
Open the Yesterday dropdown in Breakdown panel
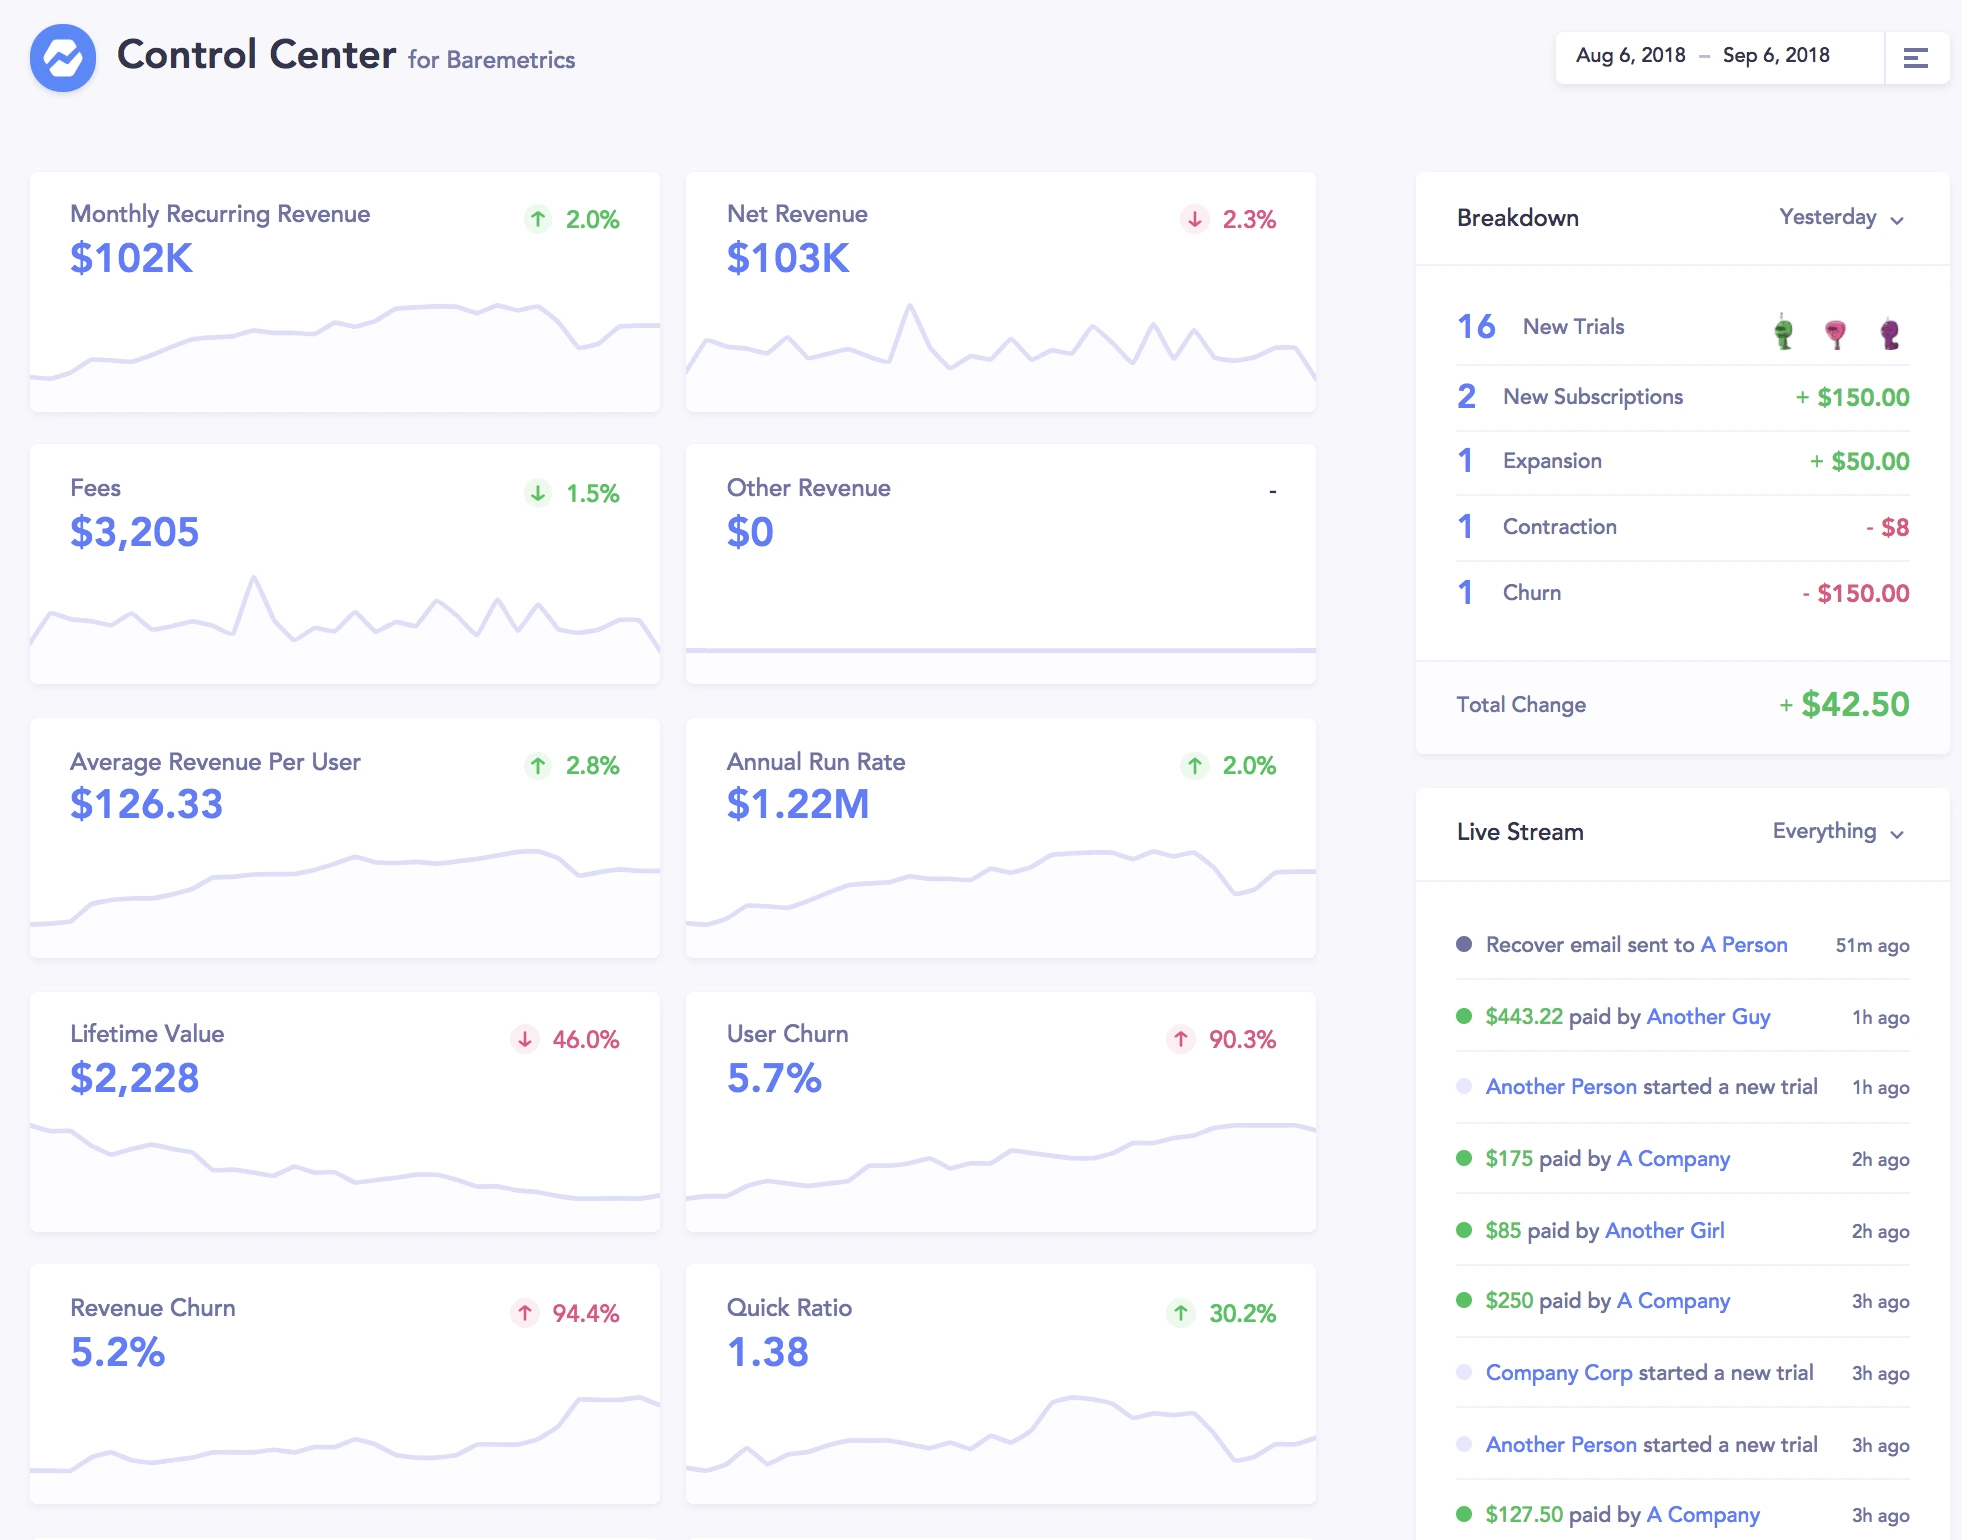point(1840,218)
